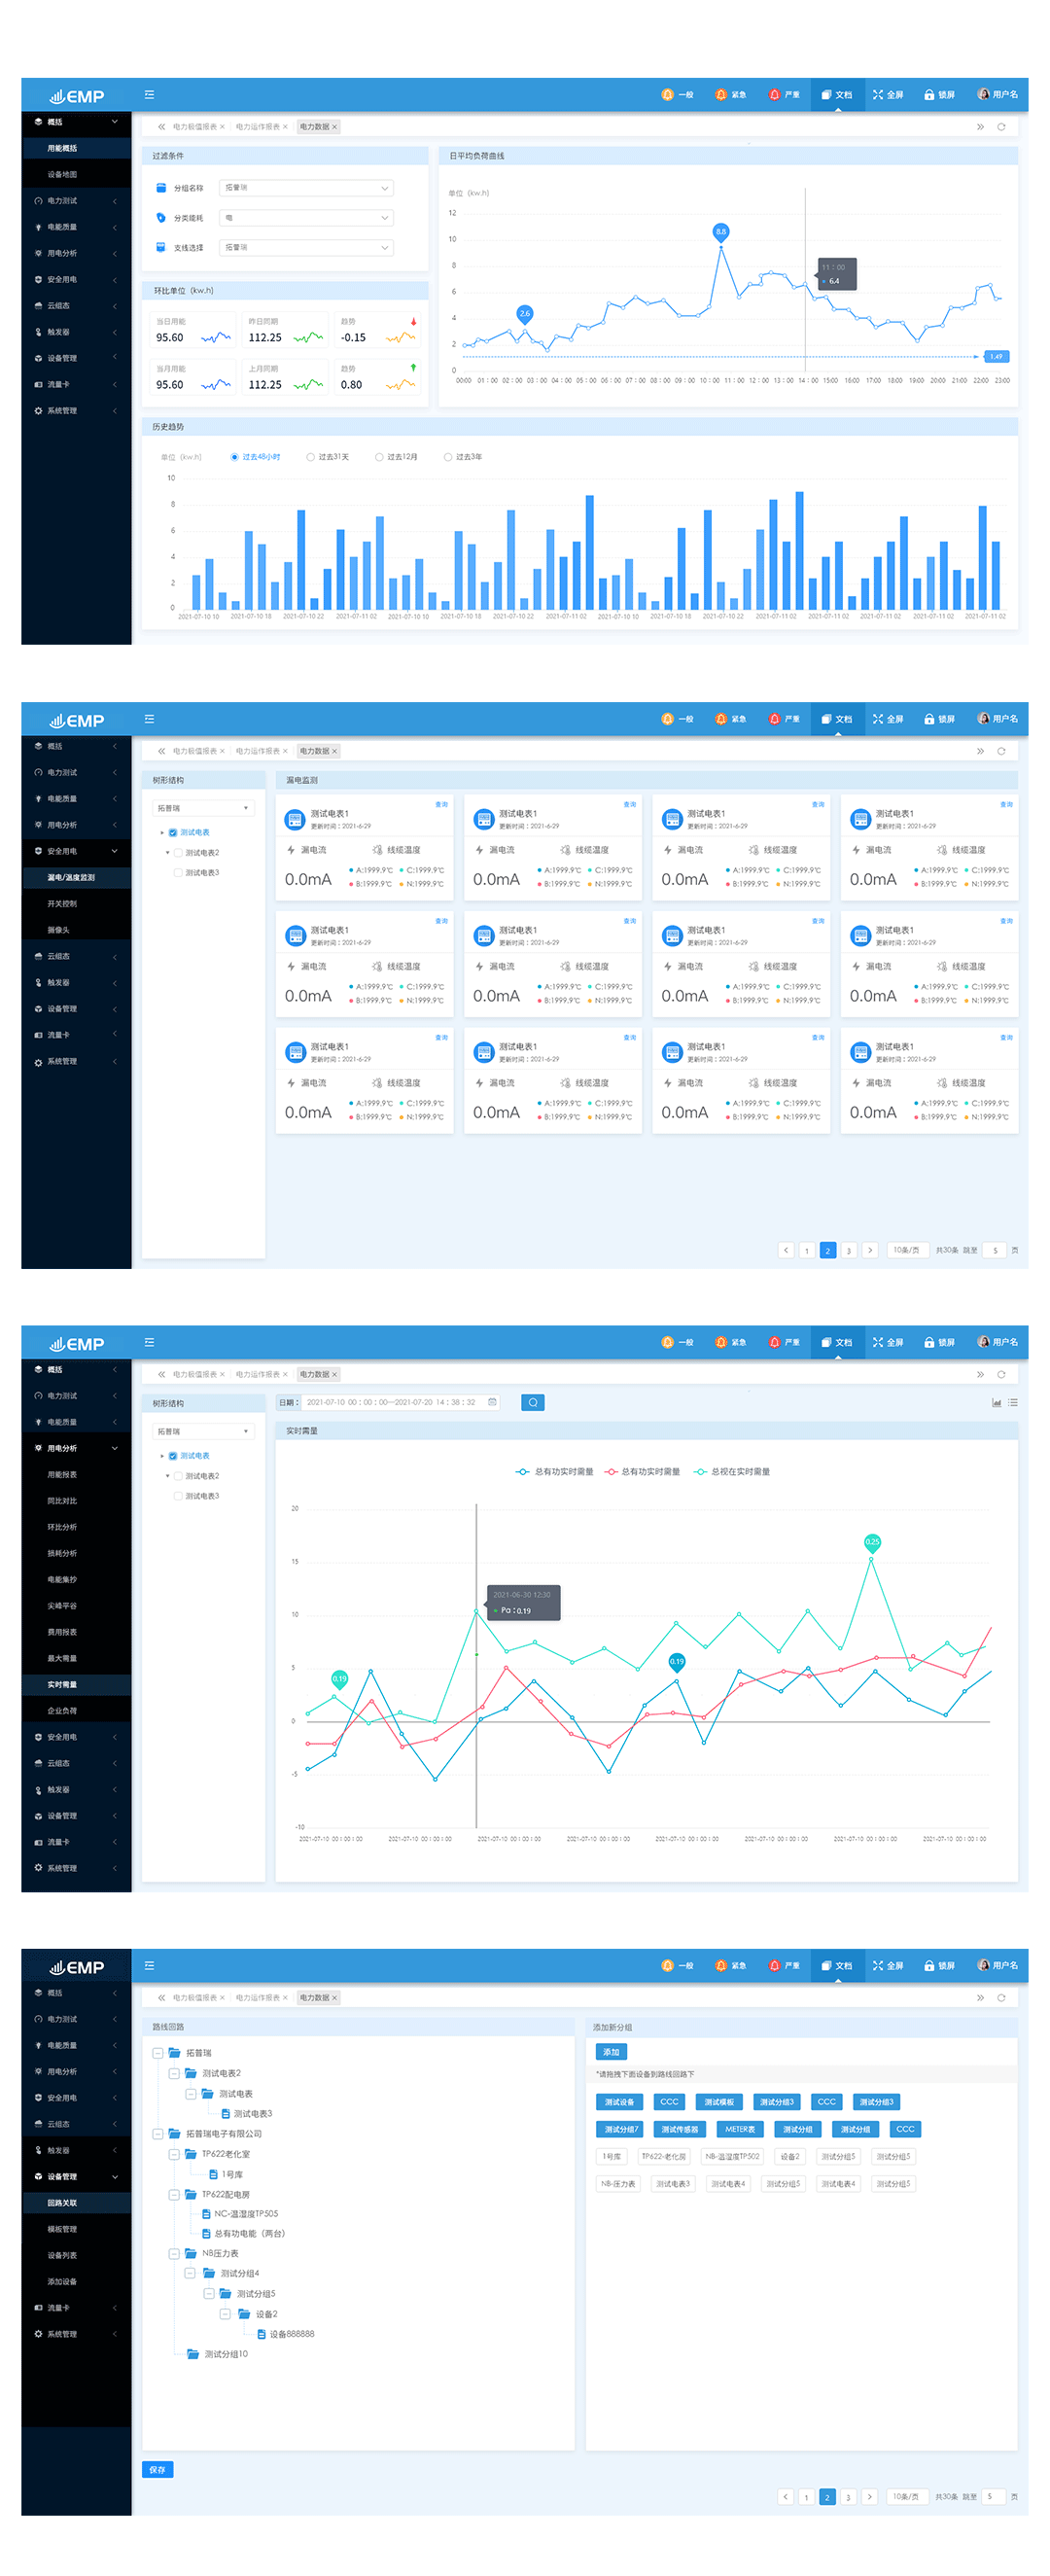Select the 设备888888 device file icon
The height and width of the screenshot is (2576, 1050).
pyautogui.click(x=262, y=2334)
